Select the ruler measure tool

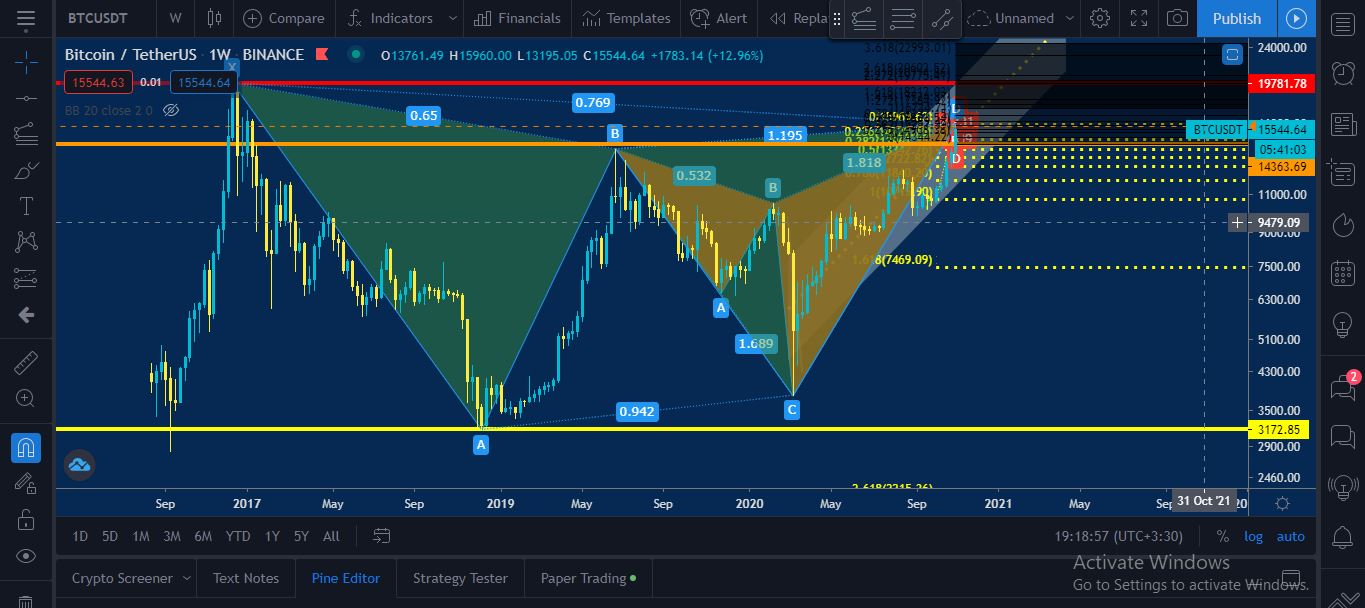point(26,362)
